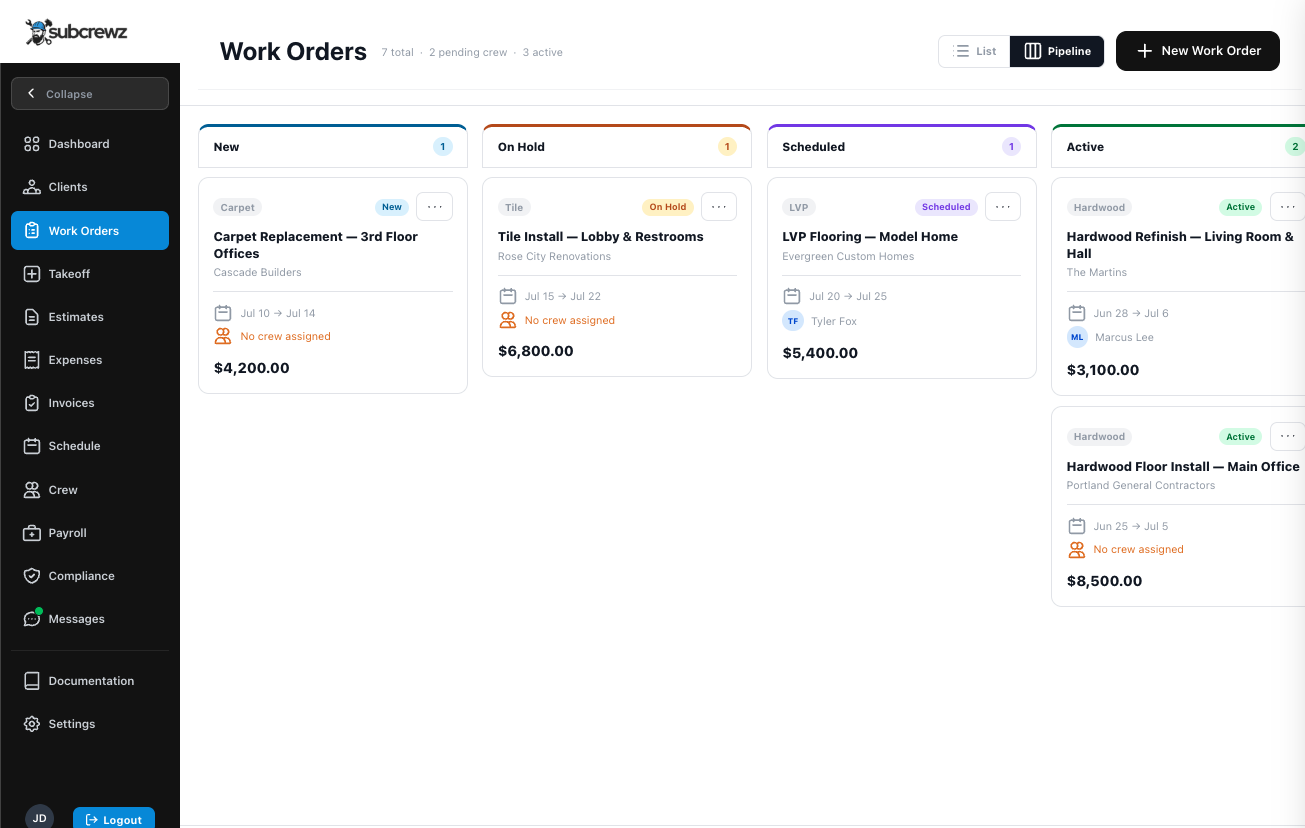Screen dimensions: 1305x828
Task: Open options menu on Tile Install card
Action: pos(719,207)
